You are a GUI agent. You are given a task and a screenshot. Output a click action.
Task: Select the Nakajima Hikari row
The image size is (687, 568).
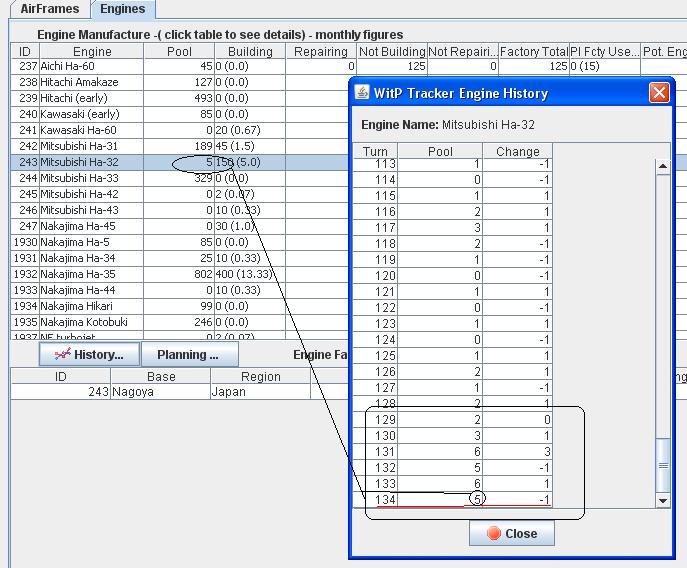pos(180,306)
